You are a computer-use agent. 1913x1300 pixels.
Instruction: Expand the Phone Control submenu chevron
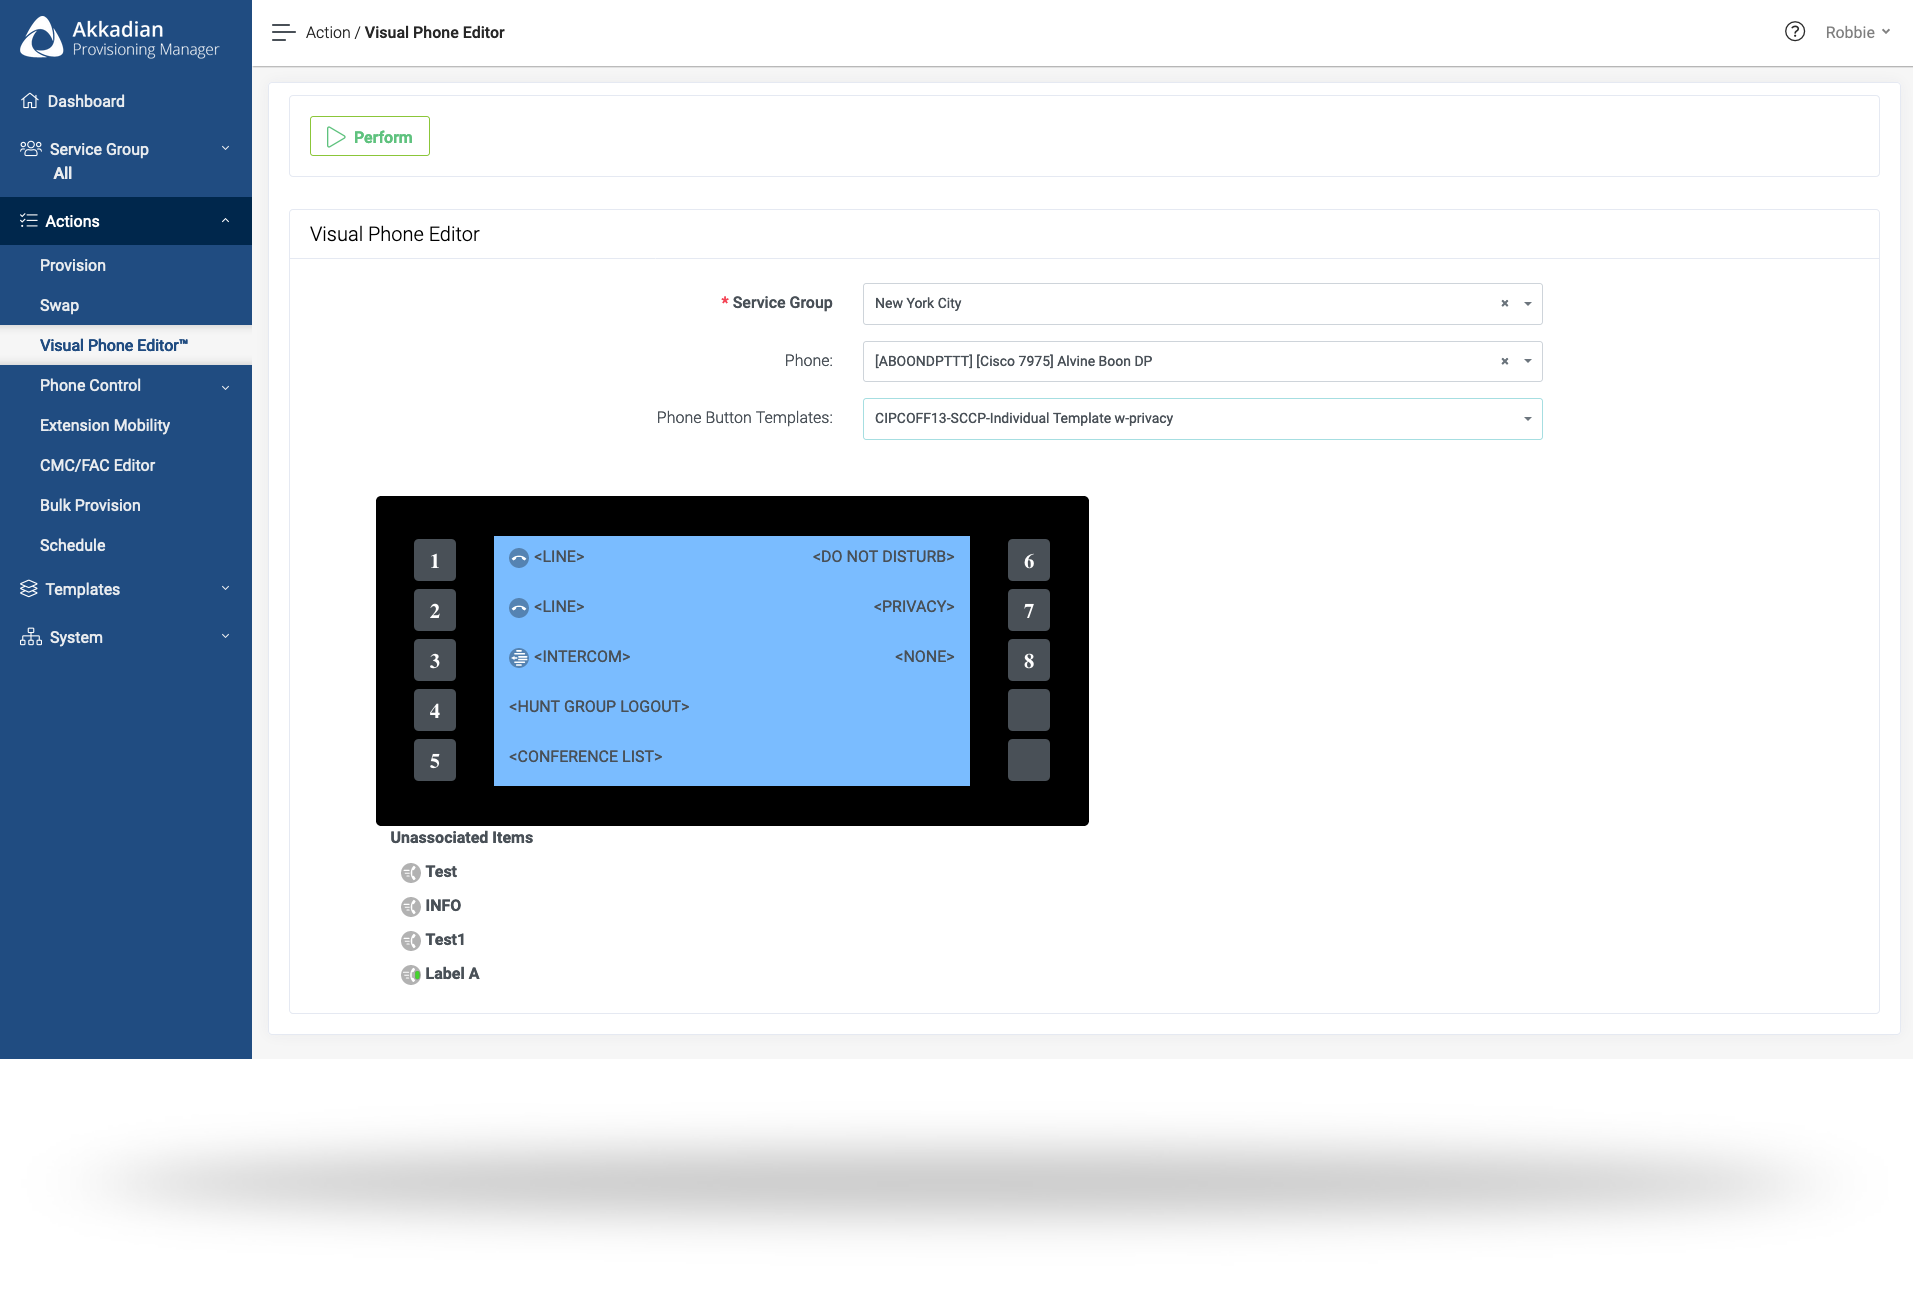point(225,387)
